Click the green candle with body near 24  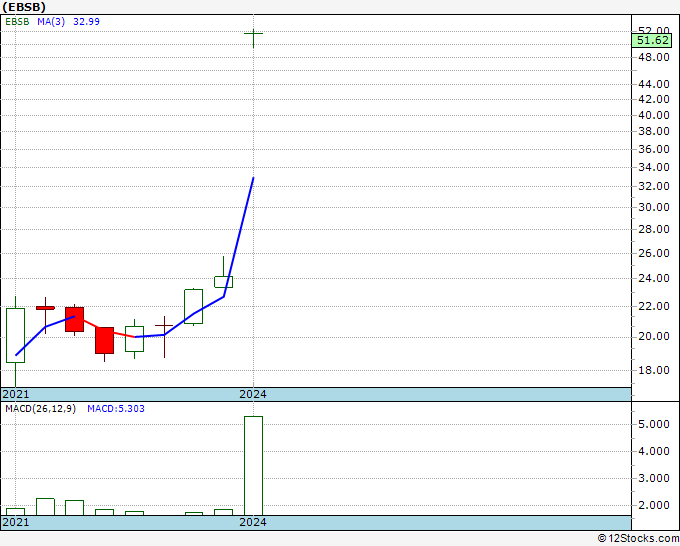pos(223,282)
